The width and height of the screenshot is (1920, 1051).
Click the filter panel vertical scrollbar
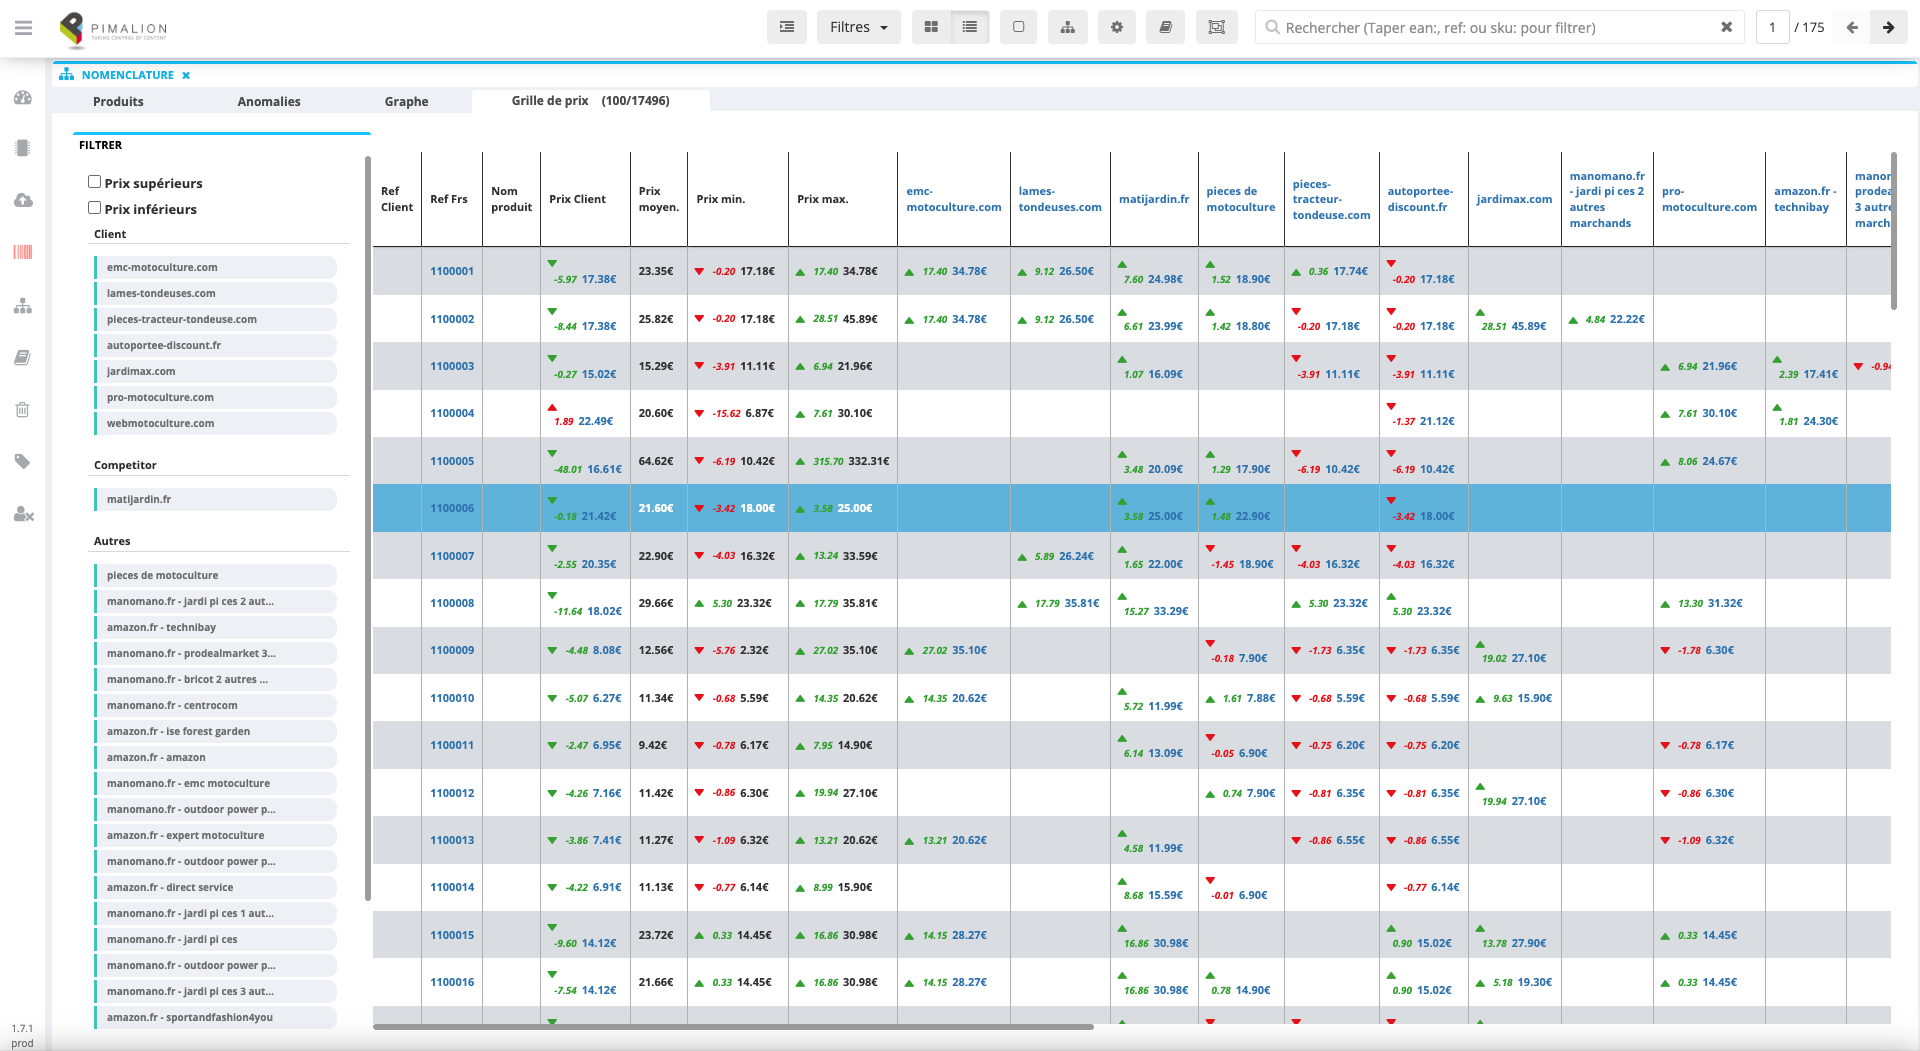(368, 528)
